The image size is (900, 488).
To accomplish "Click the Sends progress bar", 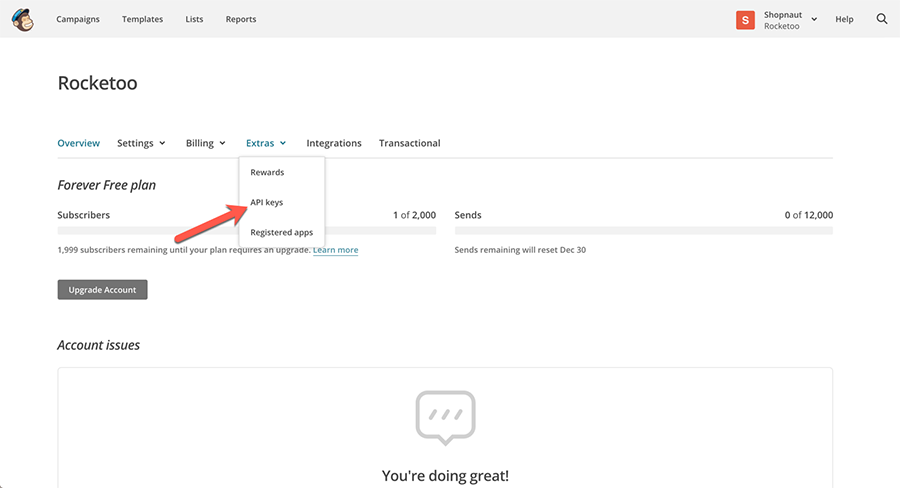I will click(643, 231).
